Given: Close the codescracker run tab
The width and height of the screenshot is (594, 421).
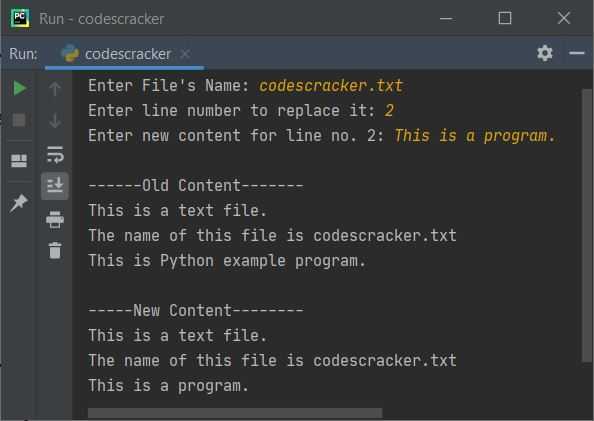Looking at the screenshot, I should [185, 54].
